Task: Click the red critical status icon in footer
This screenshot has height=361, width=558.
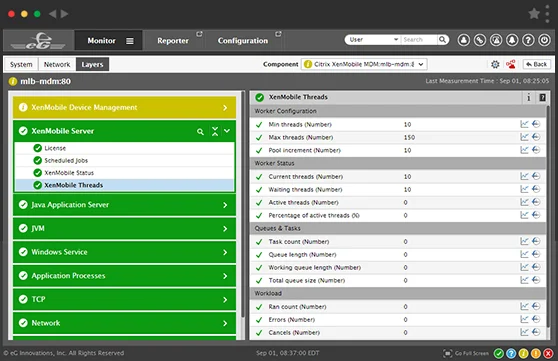Action: click(x=548, y=353)
